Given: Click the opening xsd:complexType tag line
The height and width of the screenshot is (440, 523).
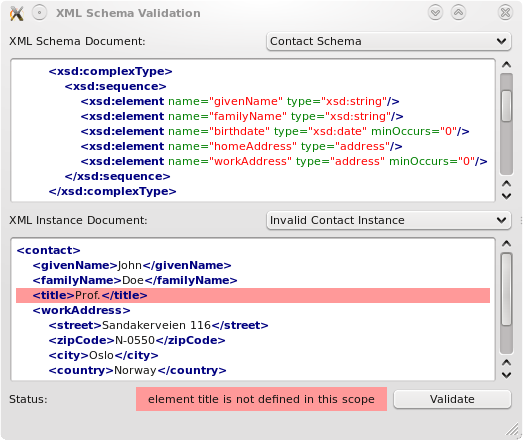Looking at the screenshot, I should [x=110, y=71].
